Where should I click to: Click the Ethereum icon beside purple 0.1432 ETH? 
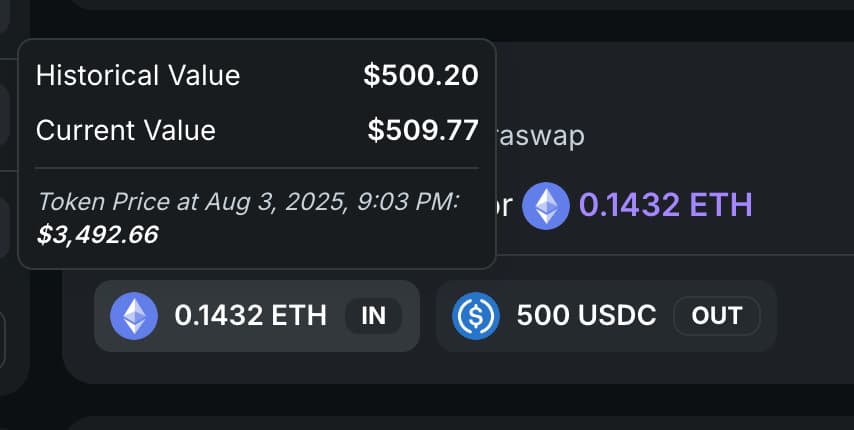[545, 205]
